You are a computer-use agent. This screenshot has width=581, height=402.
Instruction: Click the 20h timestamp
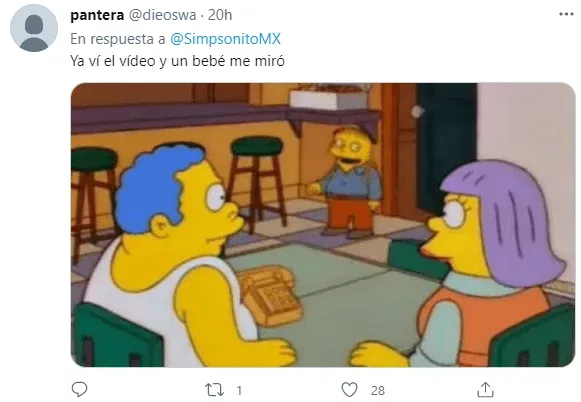tap(220, 15)
